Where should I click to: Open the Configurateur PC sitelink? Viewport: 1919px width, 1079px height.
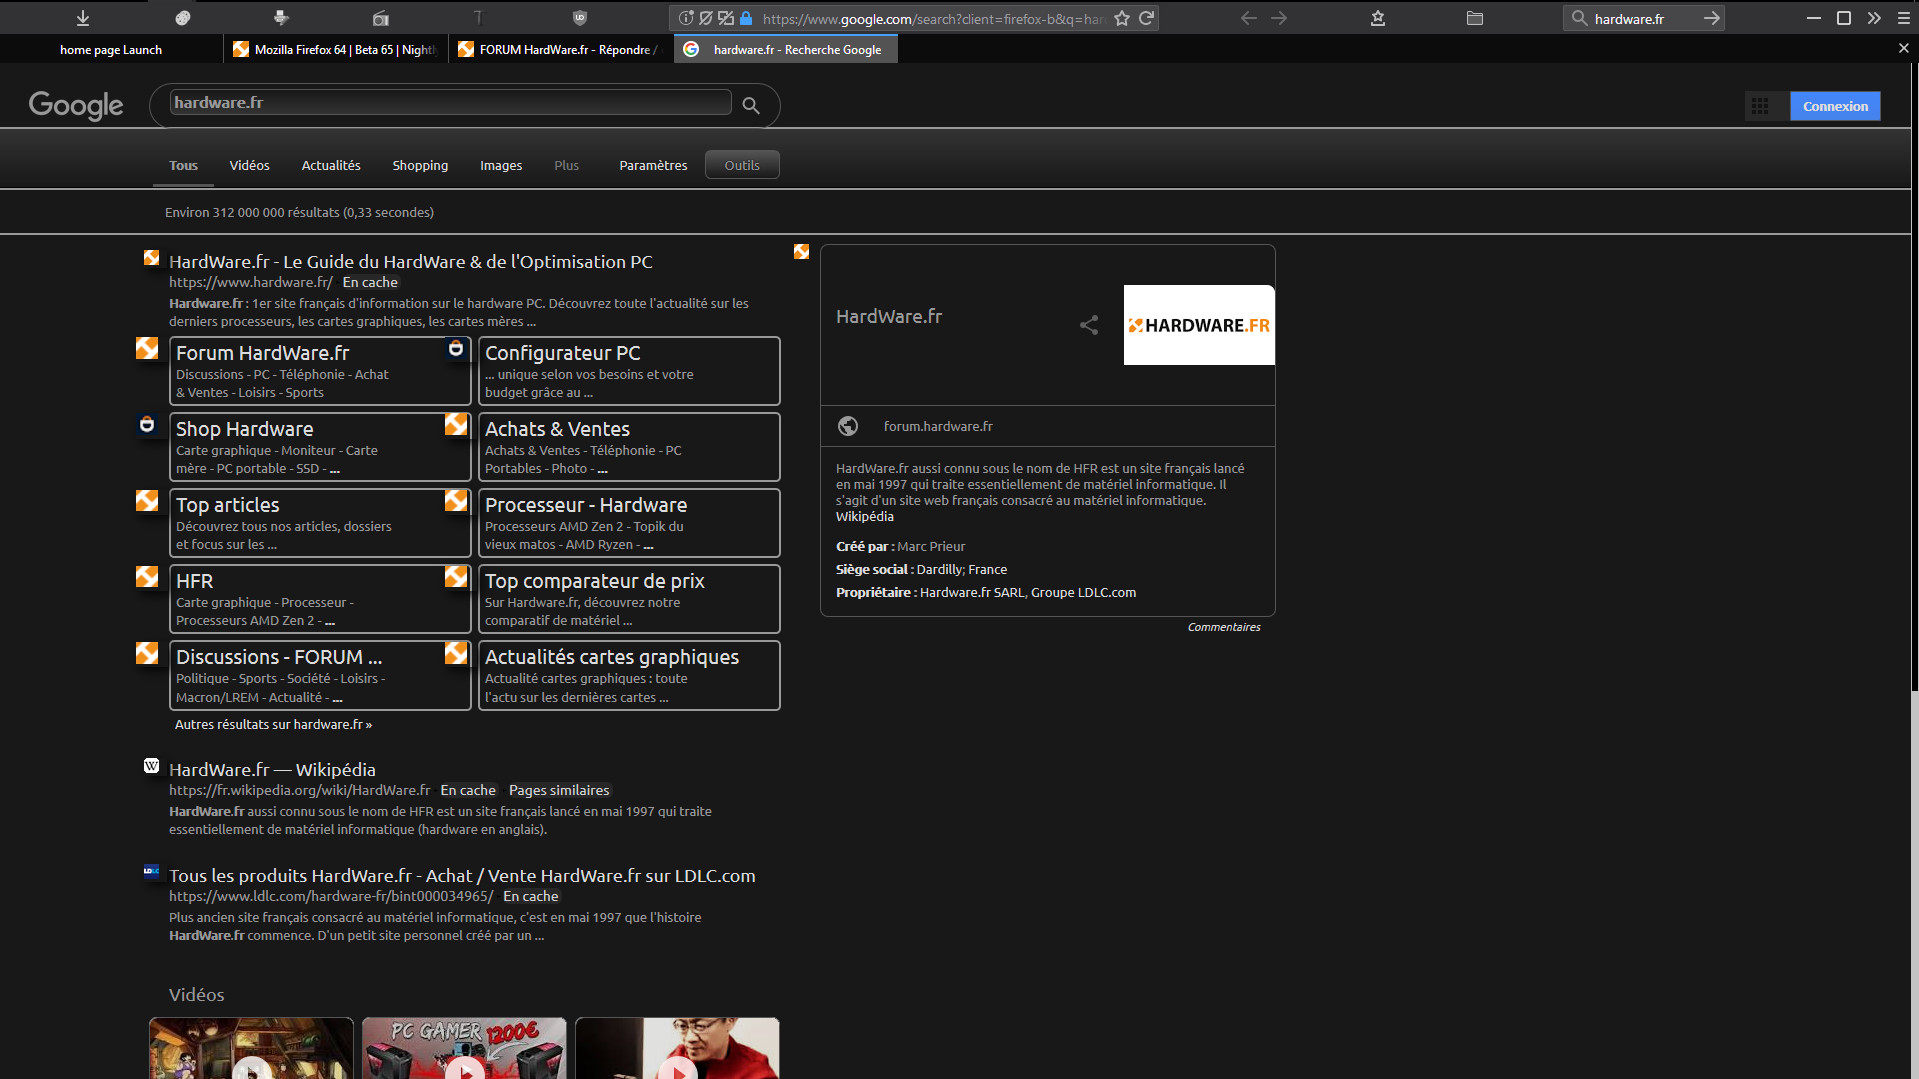[563, 353]
